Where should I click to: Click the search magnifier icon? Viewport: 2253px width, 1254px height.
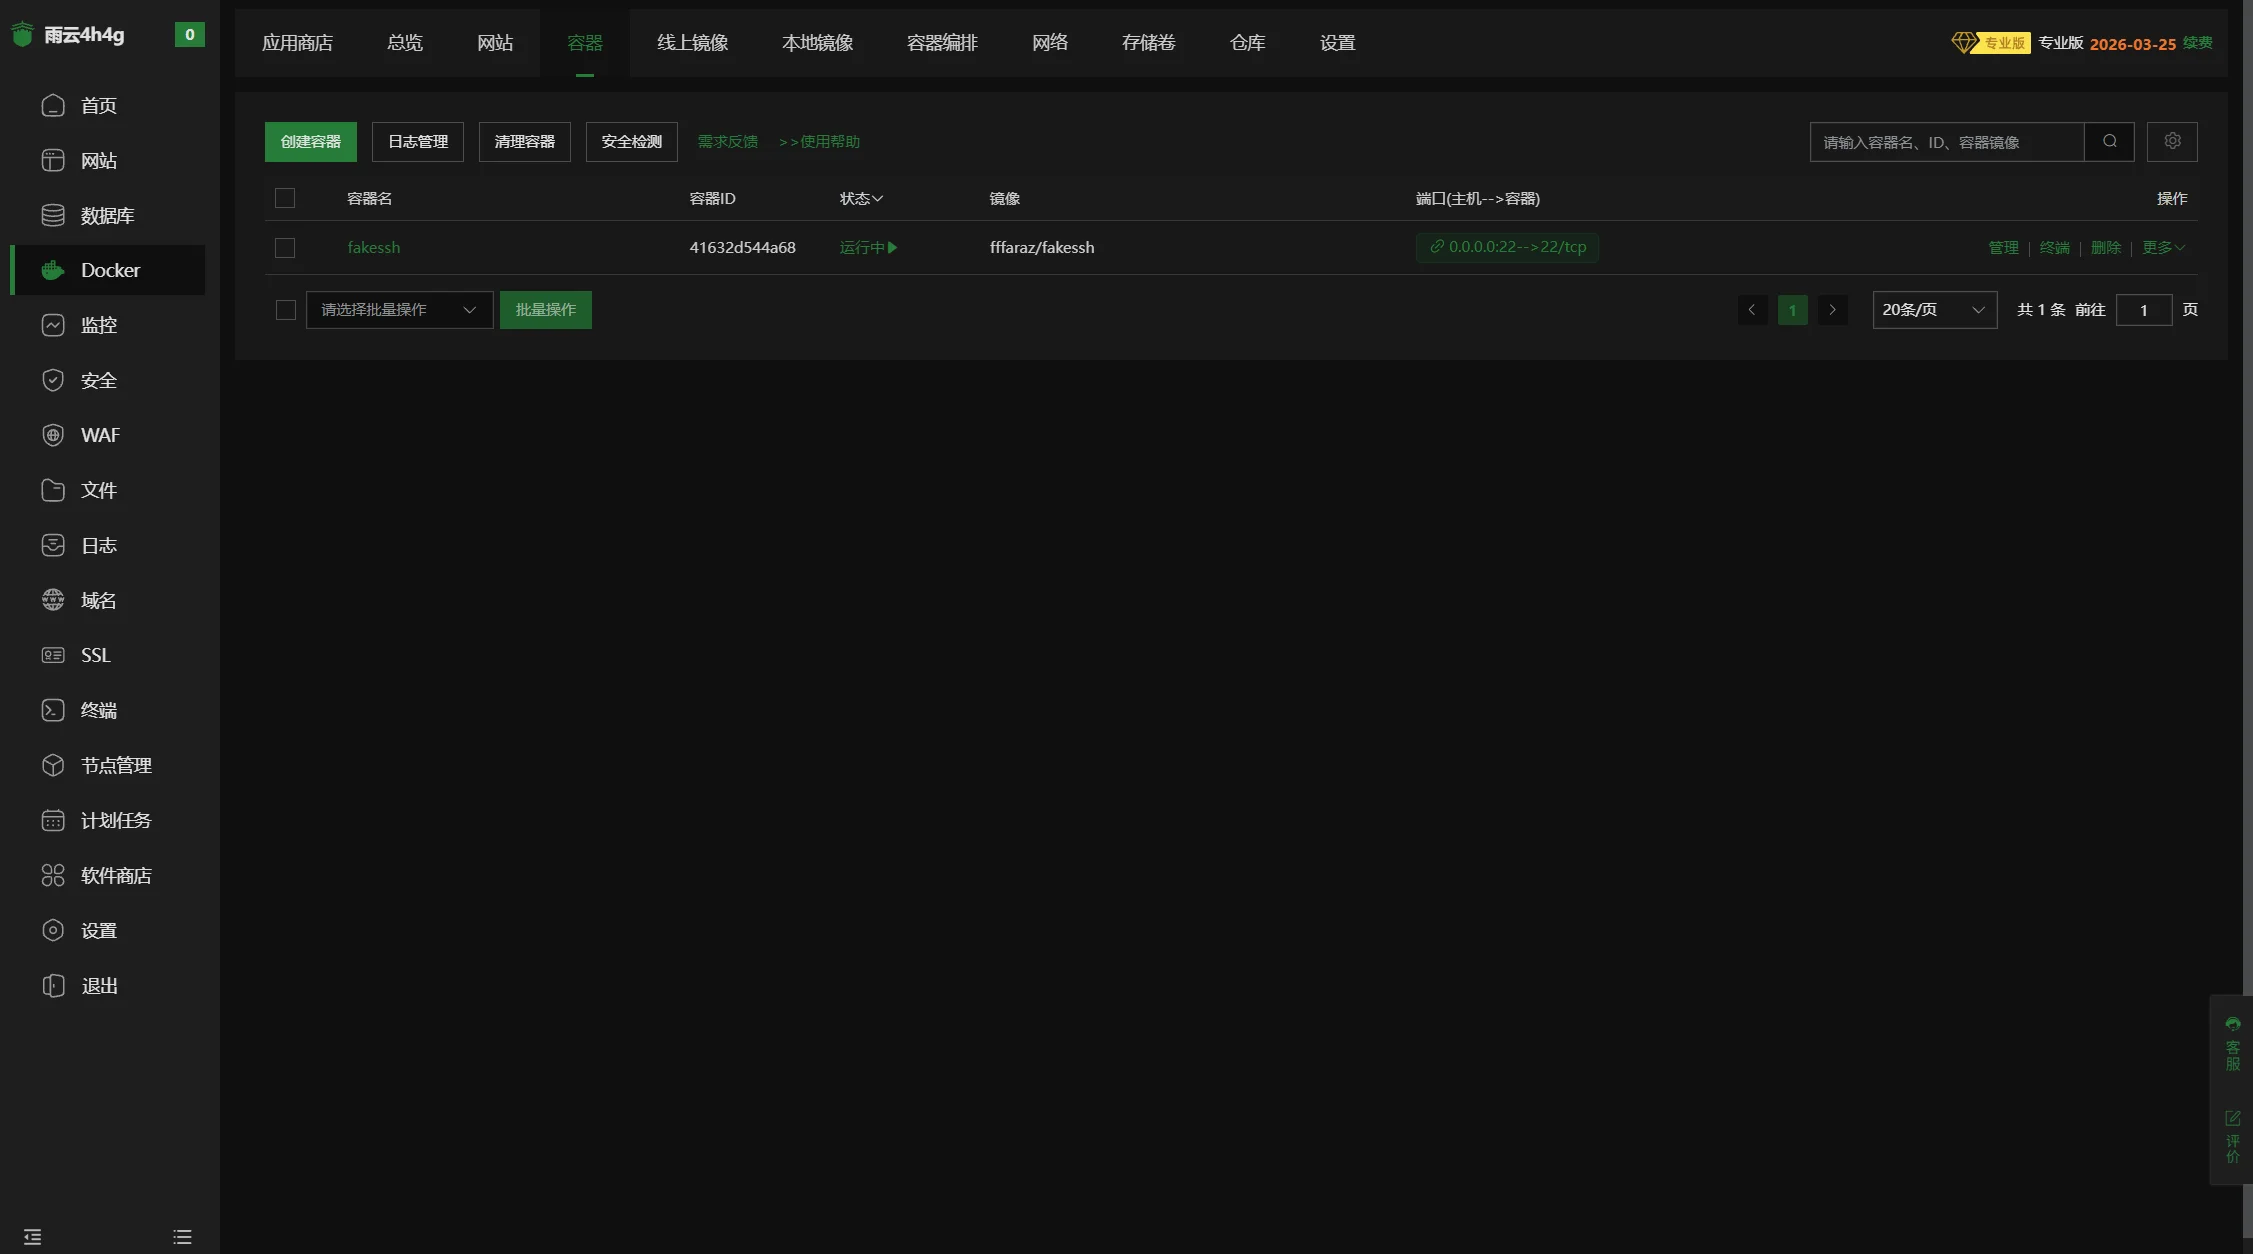point(2109,142)
